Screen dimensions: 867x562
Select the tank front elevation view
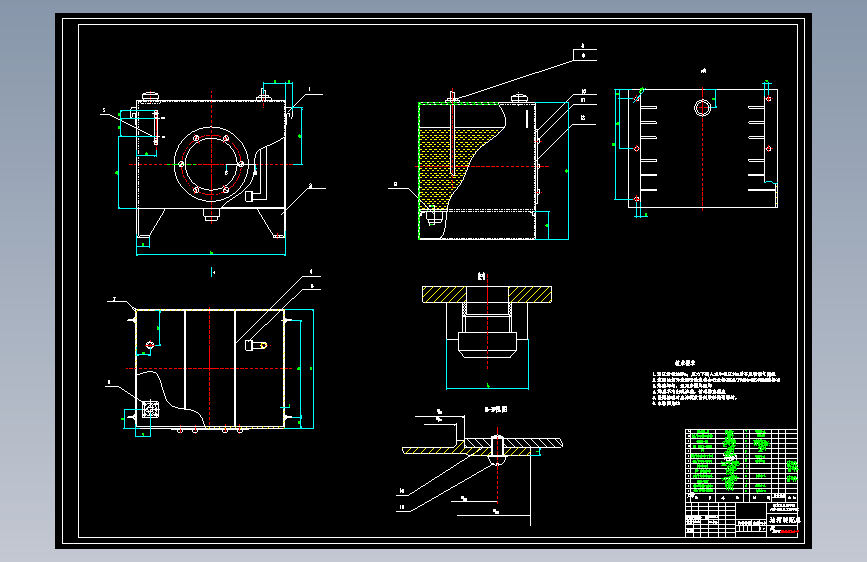tap(213, 169)
